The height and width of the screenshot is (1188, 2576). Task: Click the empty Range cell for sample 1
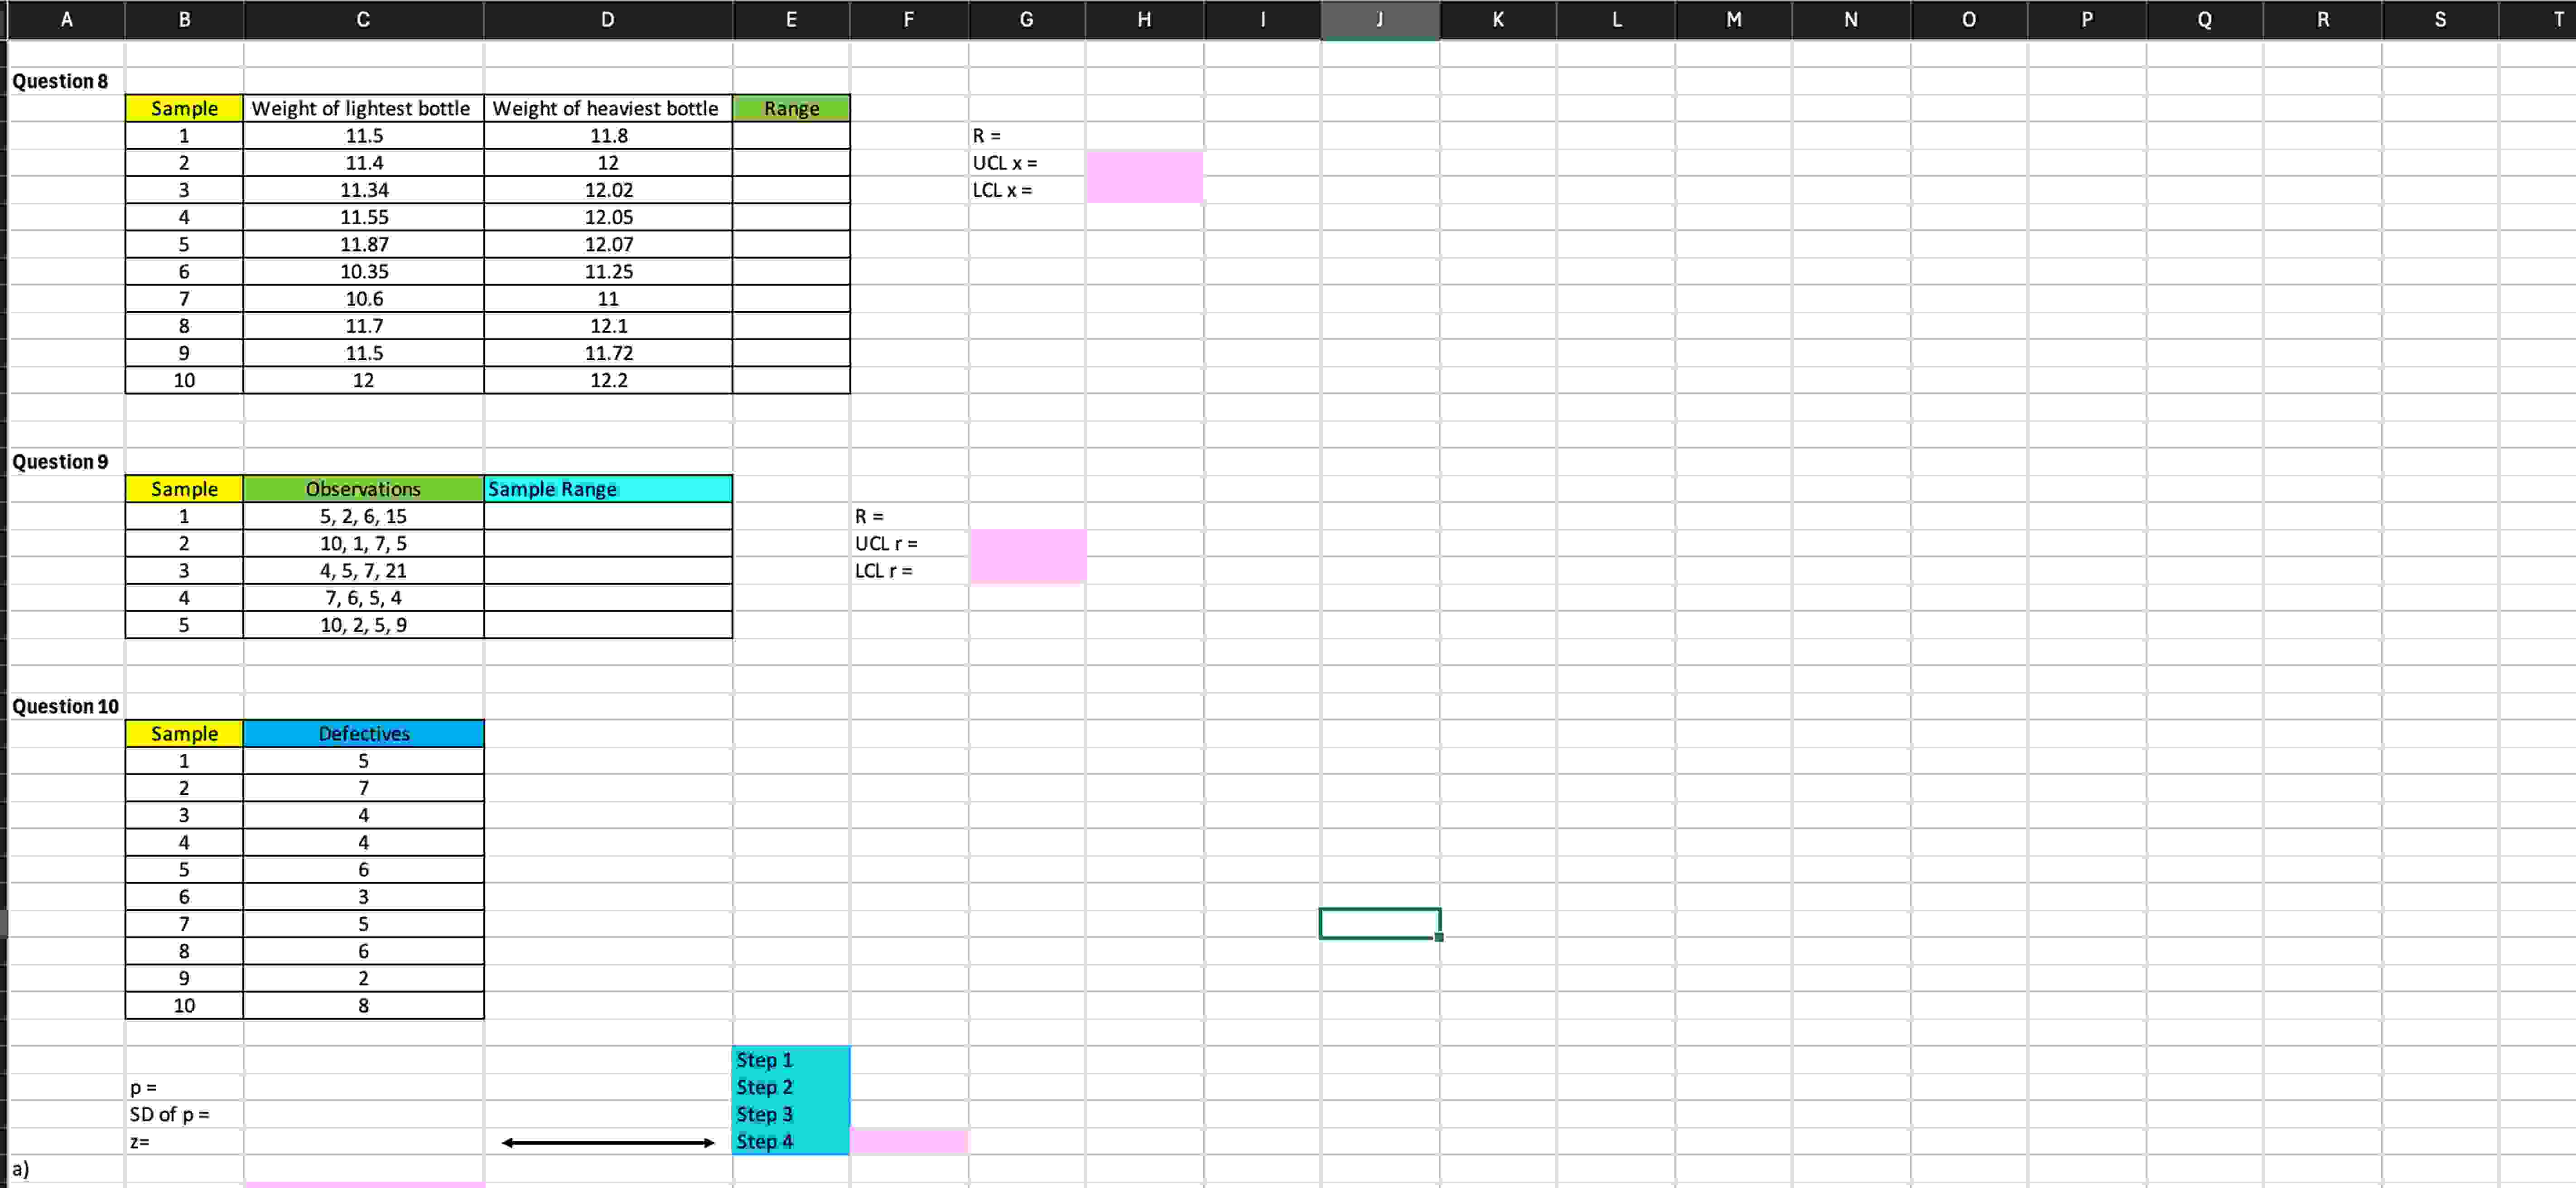pos(791,136)
